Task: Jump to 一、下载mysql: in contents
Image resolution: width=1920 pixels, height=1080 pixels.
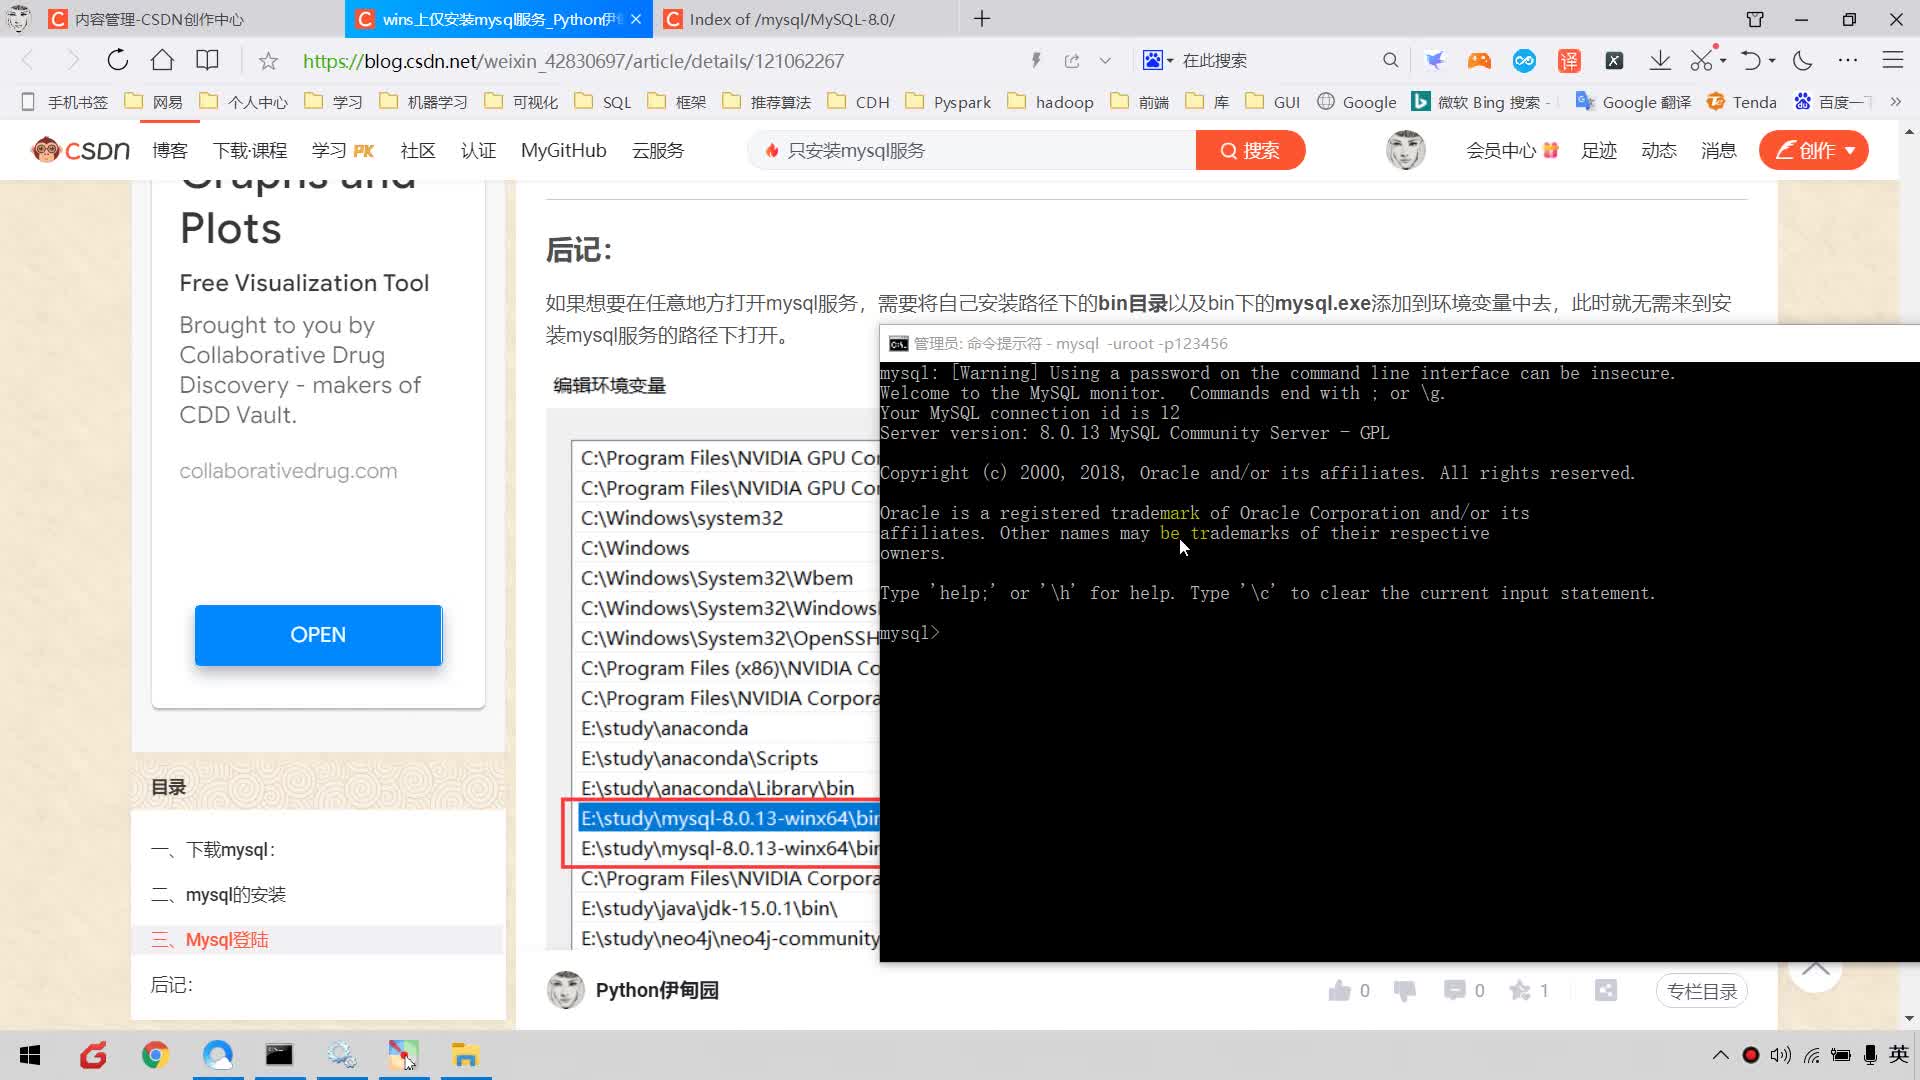Action: (213, 850)
